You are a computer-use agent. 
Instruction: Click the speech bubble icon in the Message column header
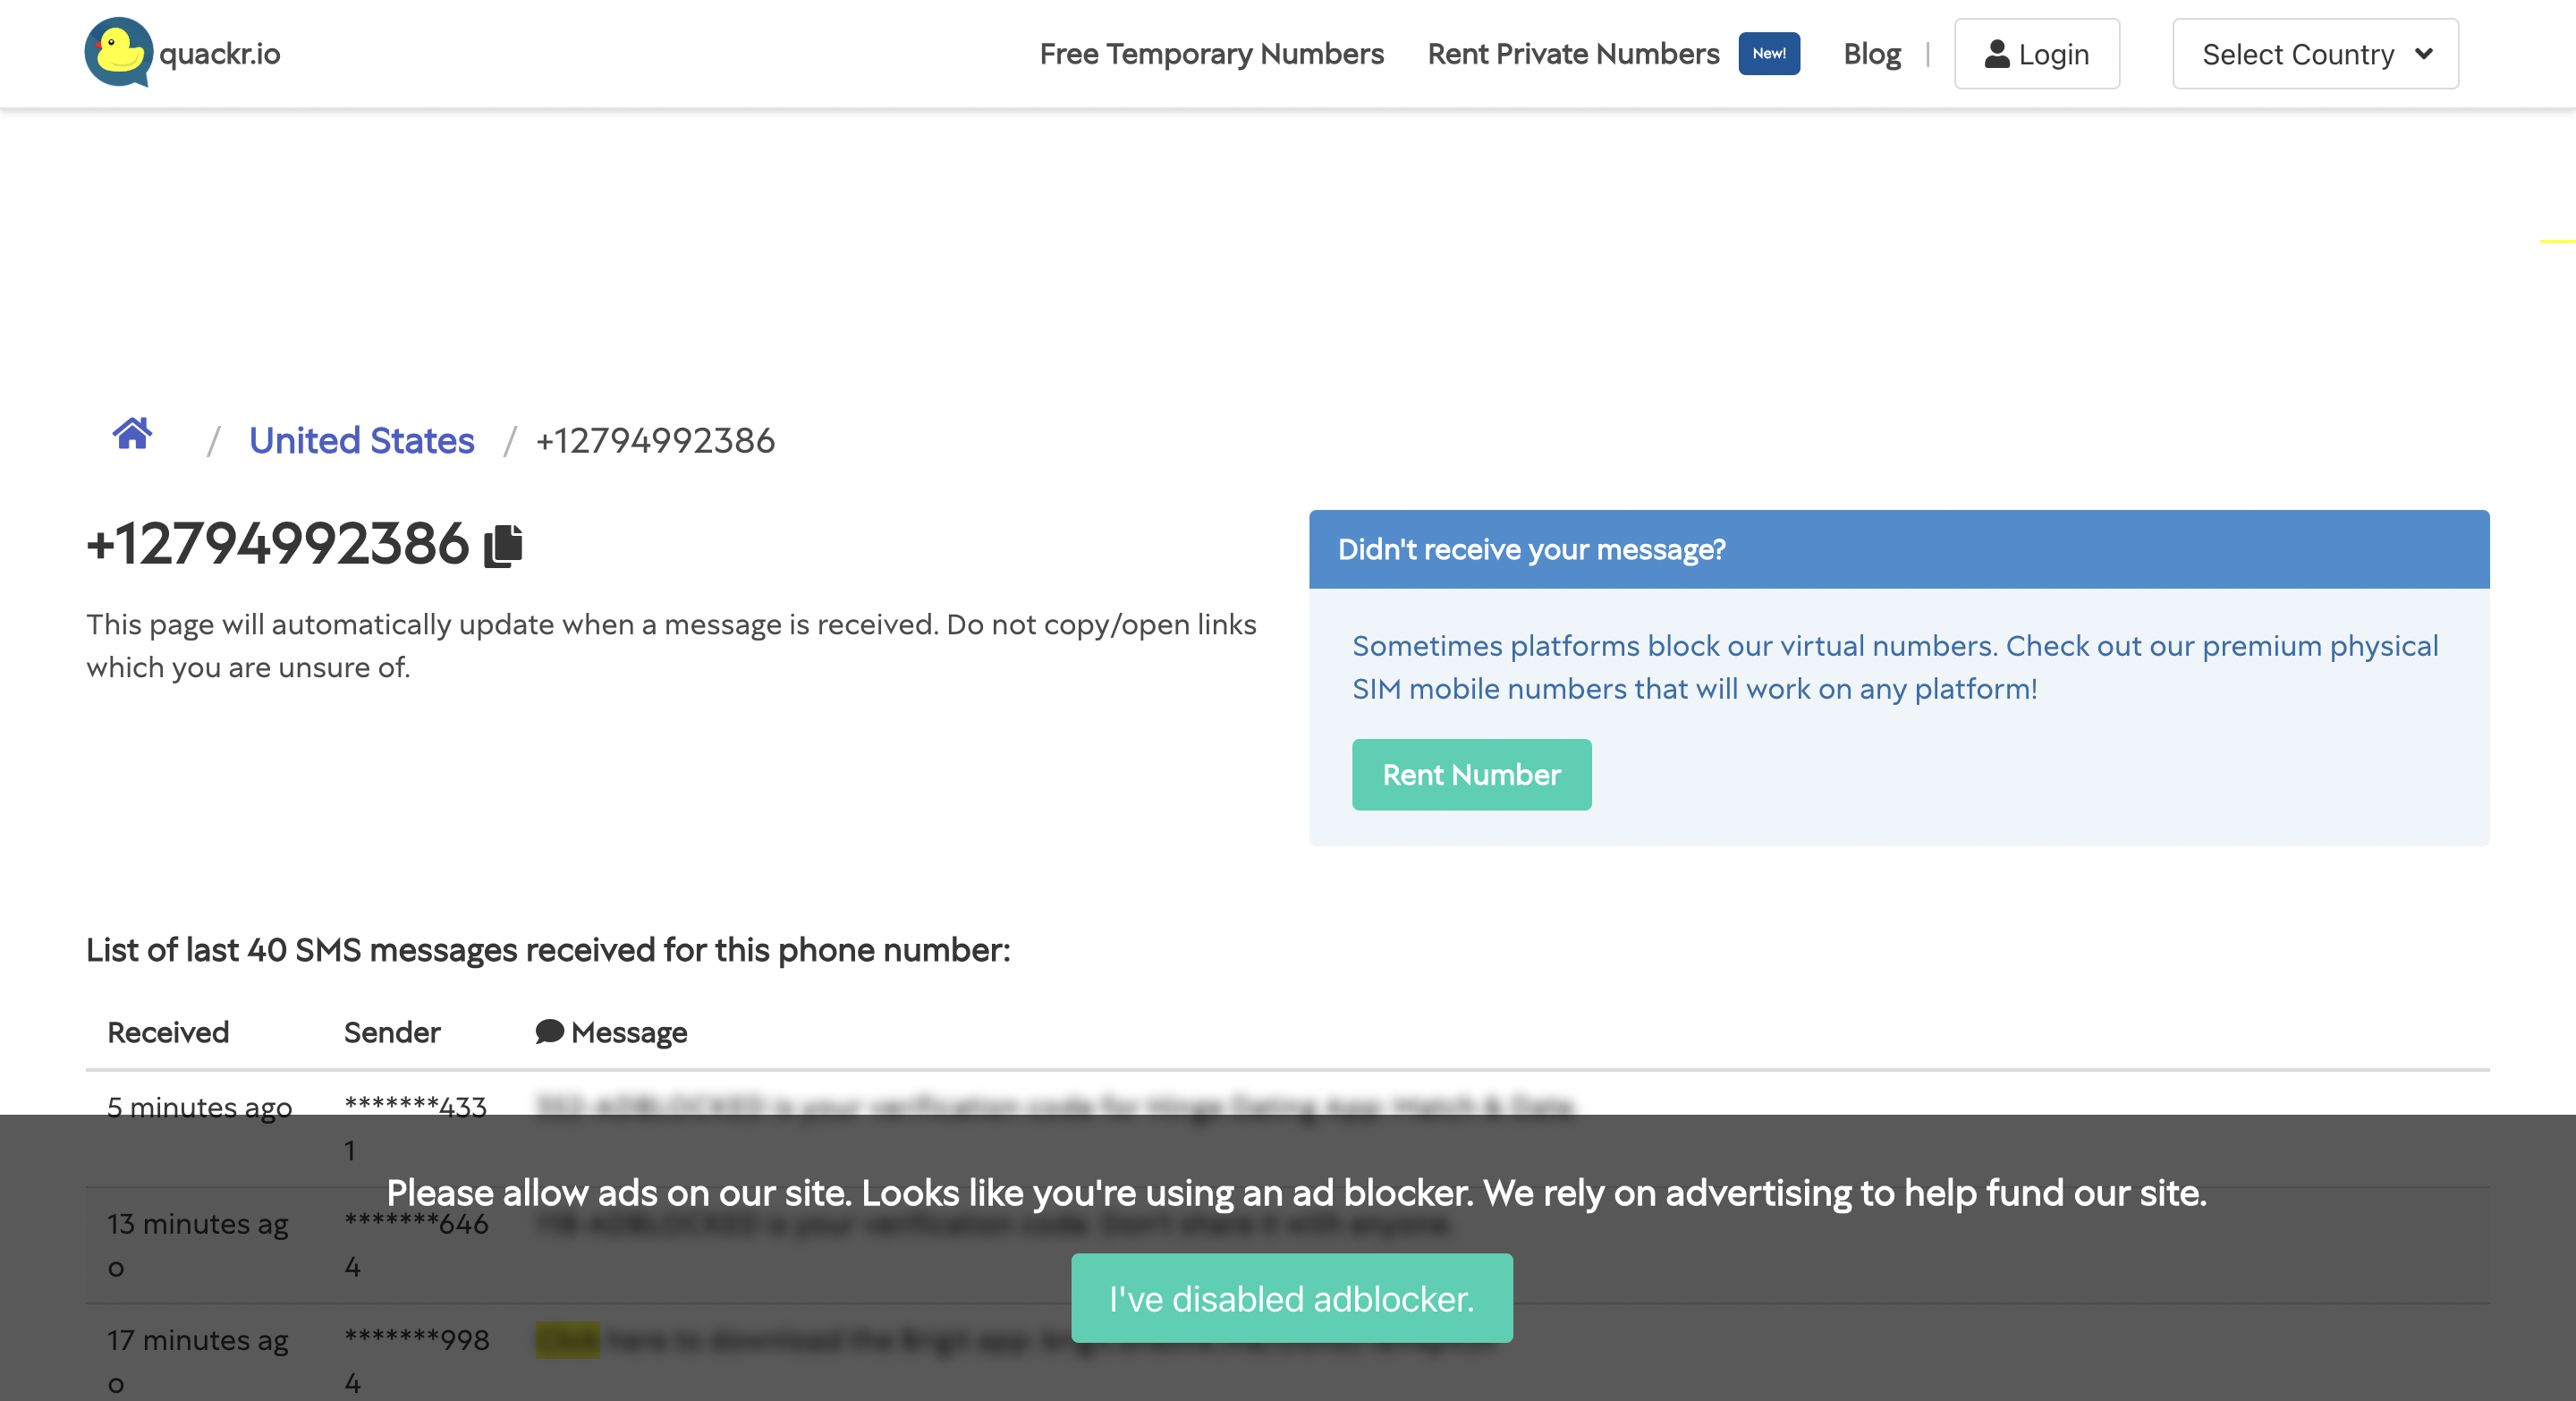pyautogui.click(x=549, y=1032)
